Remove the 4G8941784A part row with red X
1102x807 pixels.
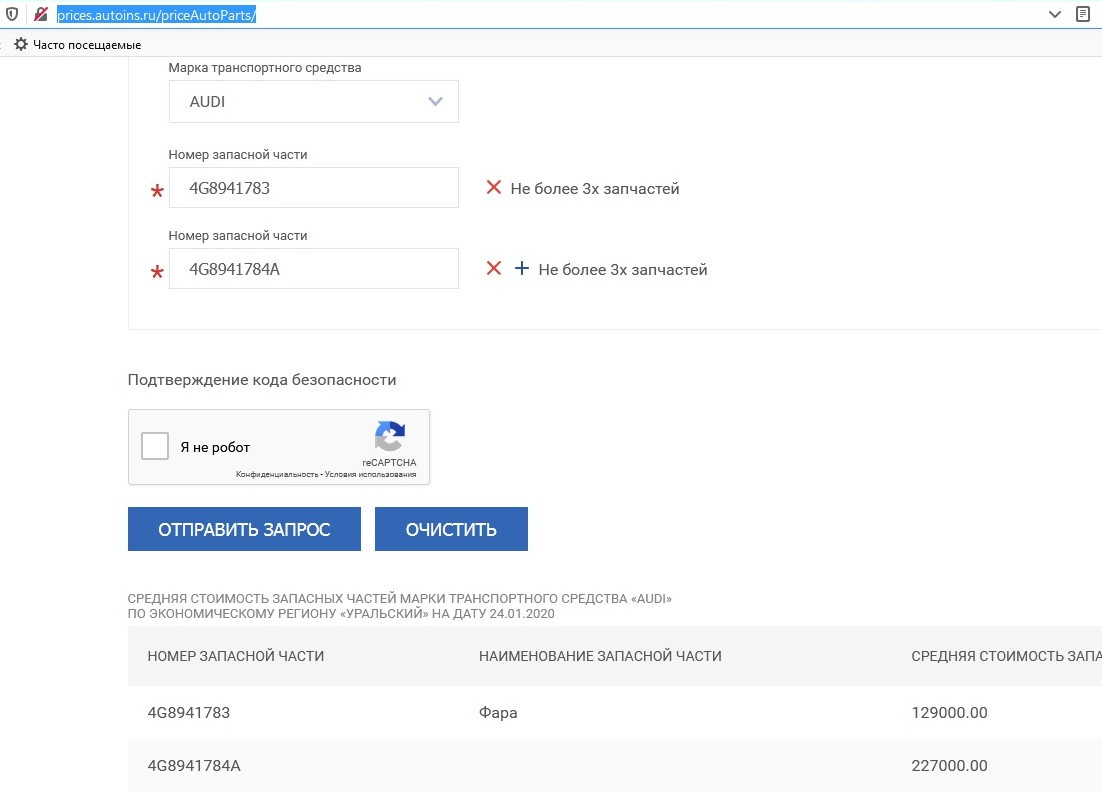(x=494, y=268)
